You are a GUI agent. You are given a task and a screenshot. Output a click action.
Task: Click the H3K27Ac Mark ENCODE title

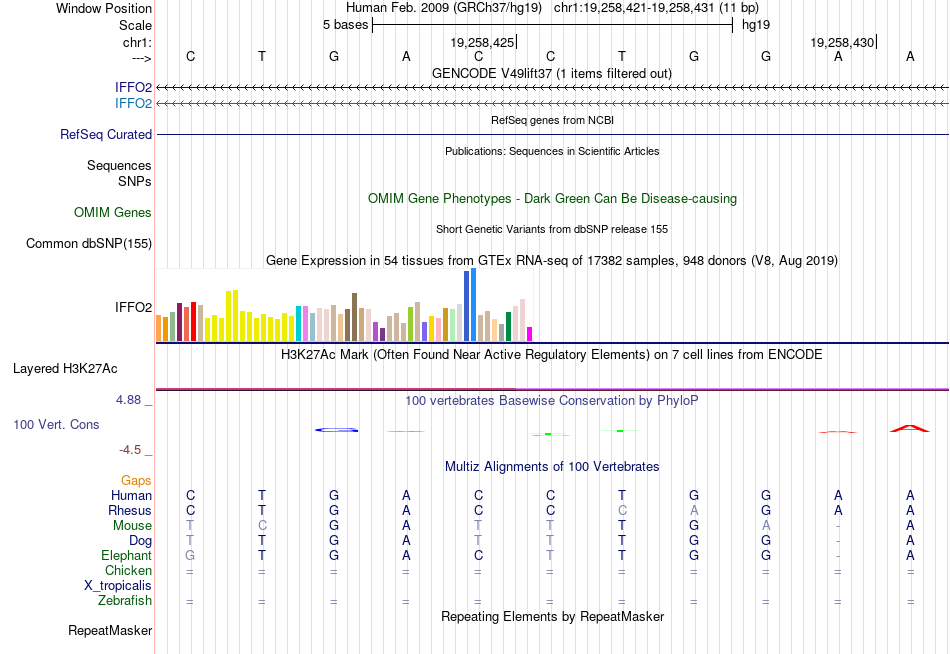pyautogui.click(x=552, y=355)
